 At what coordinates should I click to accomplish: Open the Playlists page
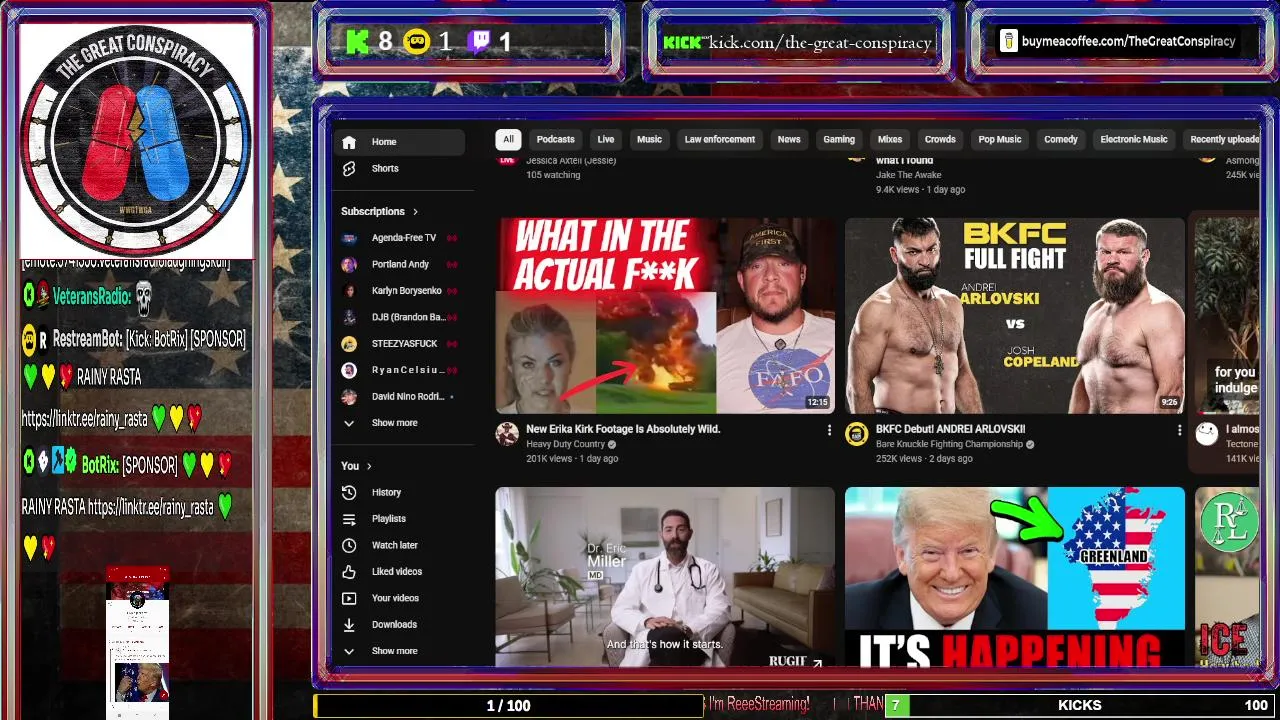pos(399,519)
